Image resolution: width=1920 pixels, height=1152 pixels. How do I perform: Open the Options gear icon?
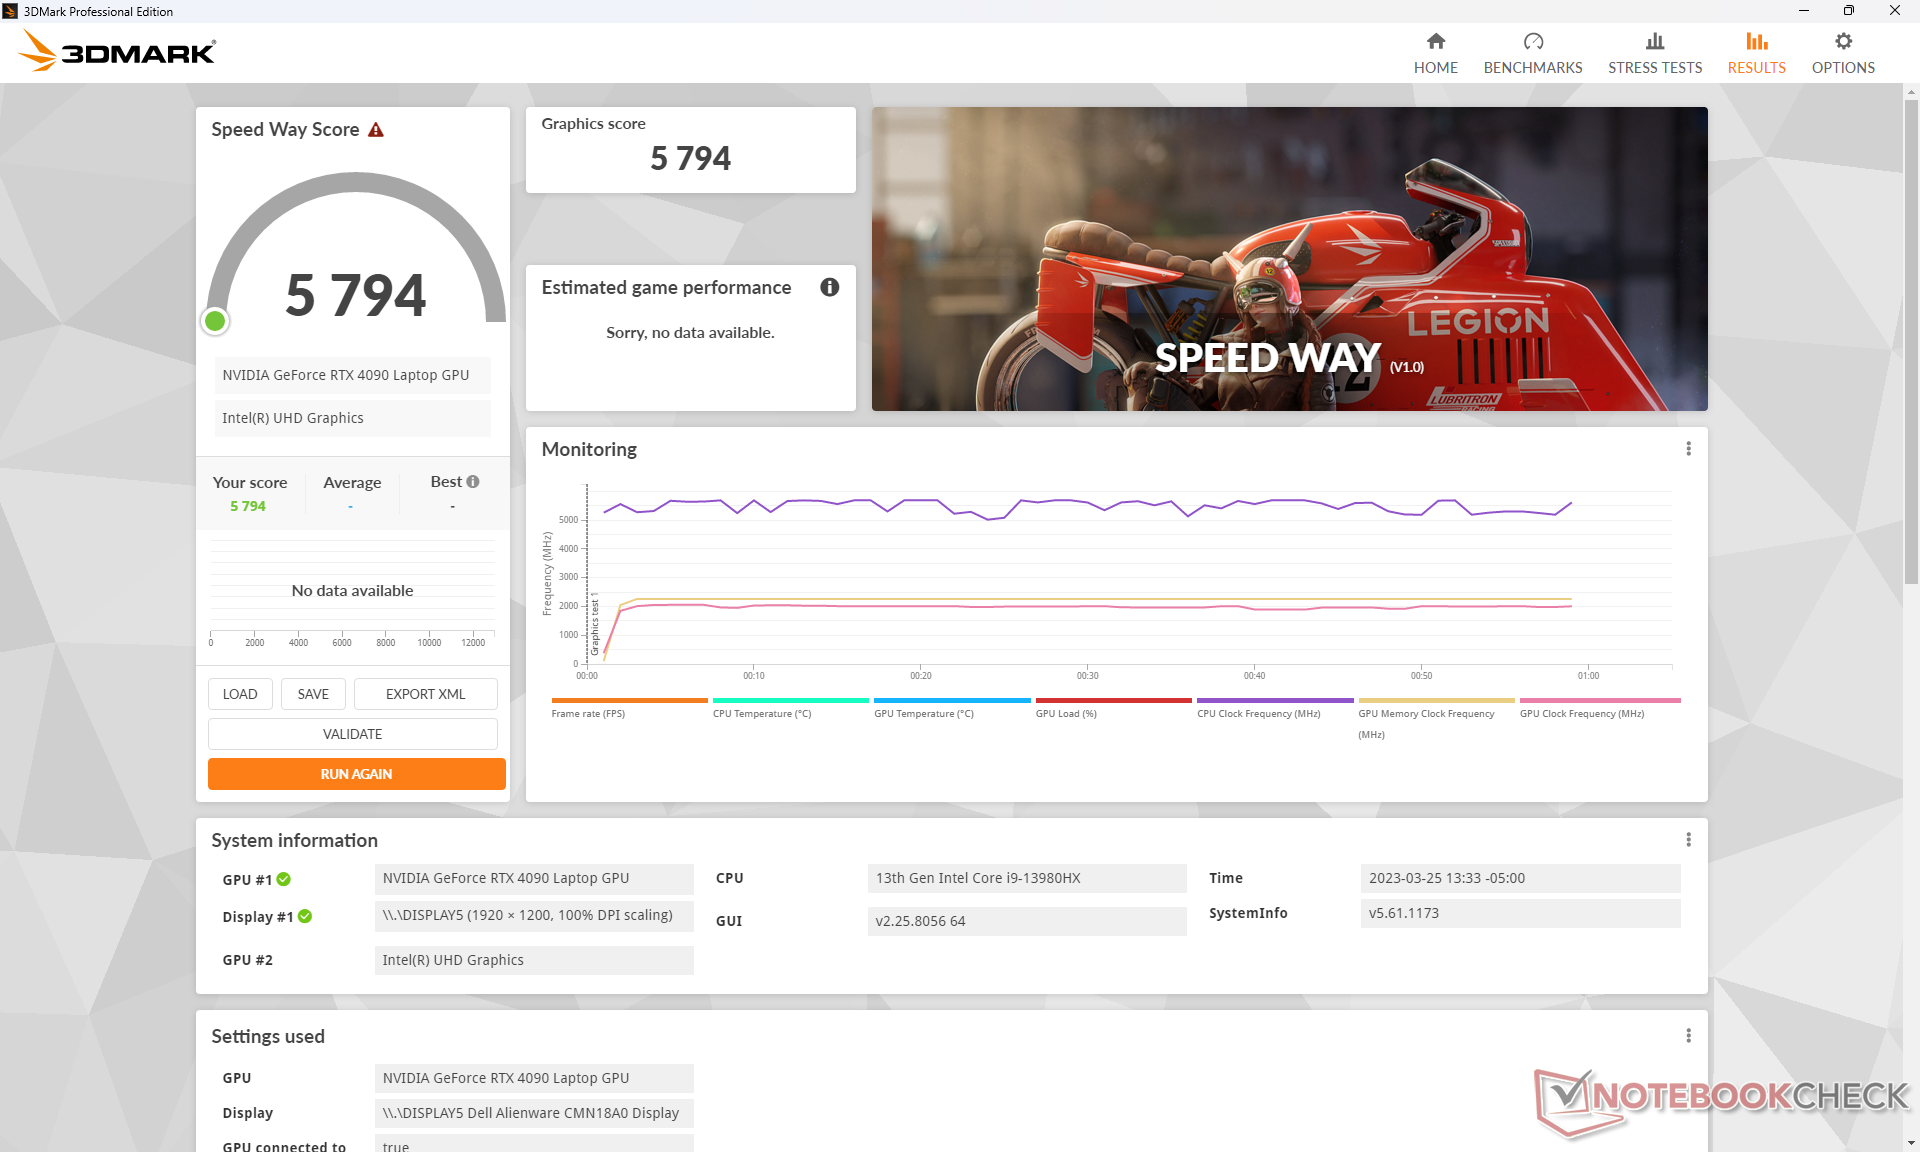(1842, 41)
